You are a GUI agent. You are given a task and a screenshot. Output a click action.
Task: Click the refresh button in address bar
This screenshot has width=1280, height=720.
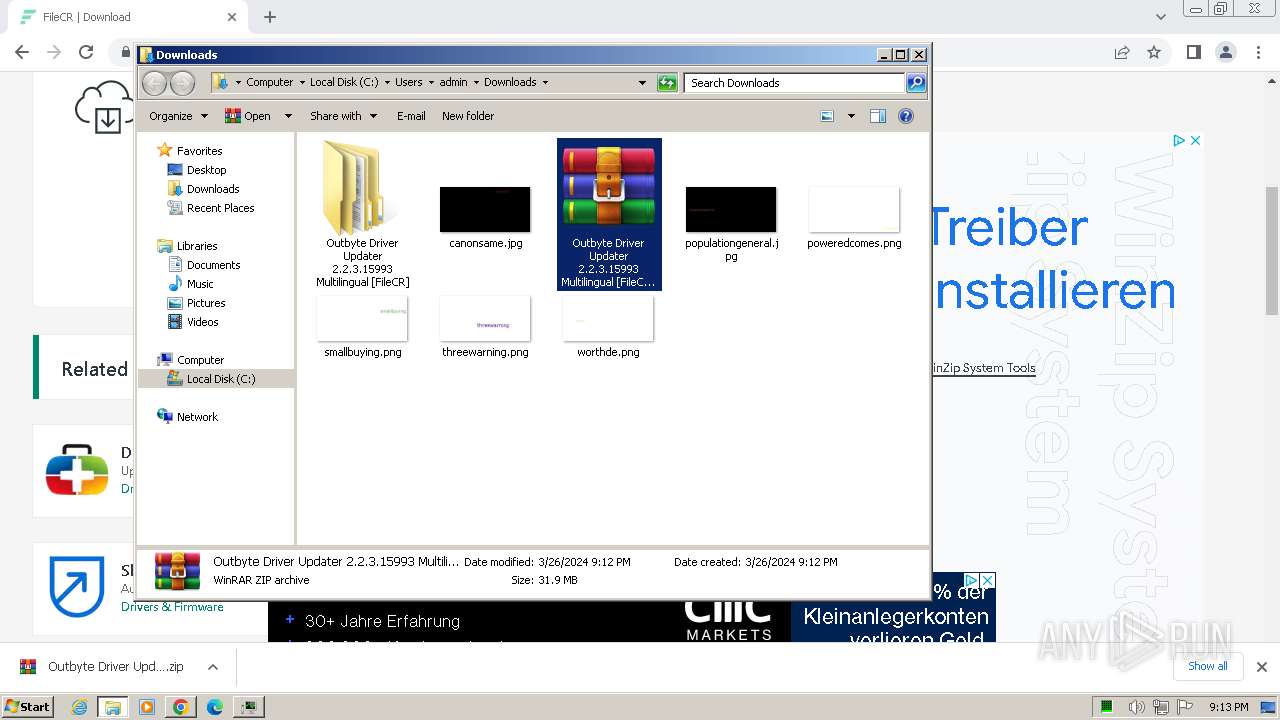(x=667, y=83)
